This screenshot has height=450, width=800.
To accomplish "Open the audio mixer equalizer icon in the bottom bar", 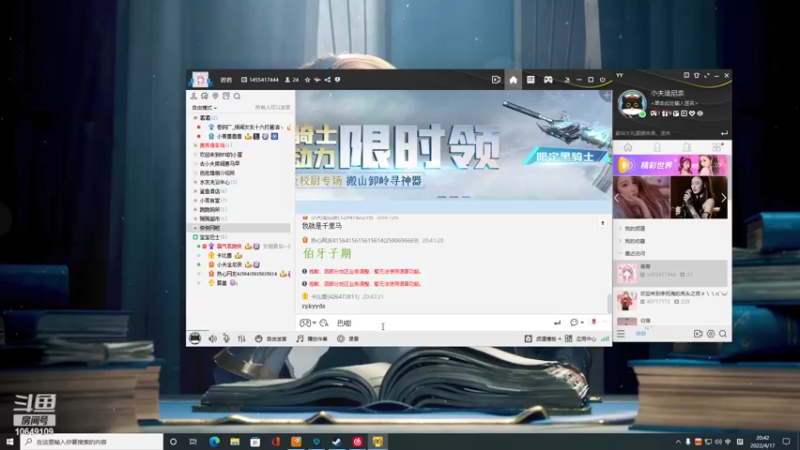I will click(x=241, y=339).
